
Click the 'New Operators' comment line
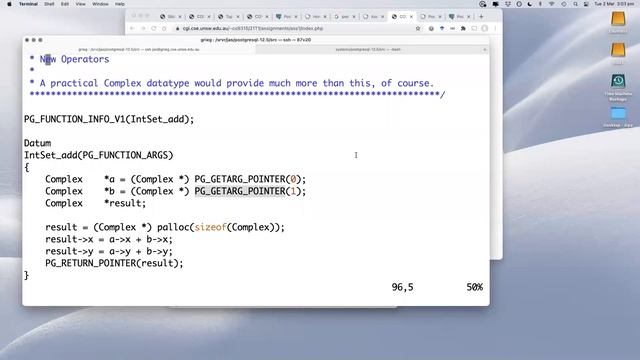pyautogui.click(x=69, y=59)
